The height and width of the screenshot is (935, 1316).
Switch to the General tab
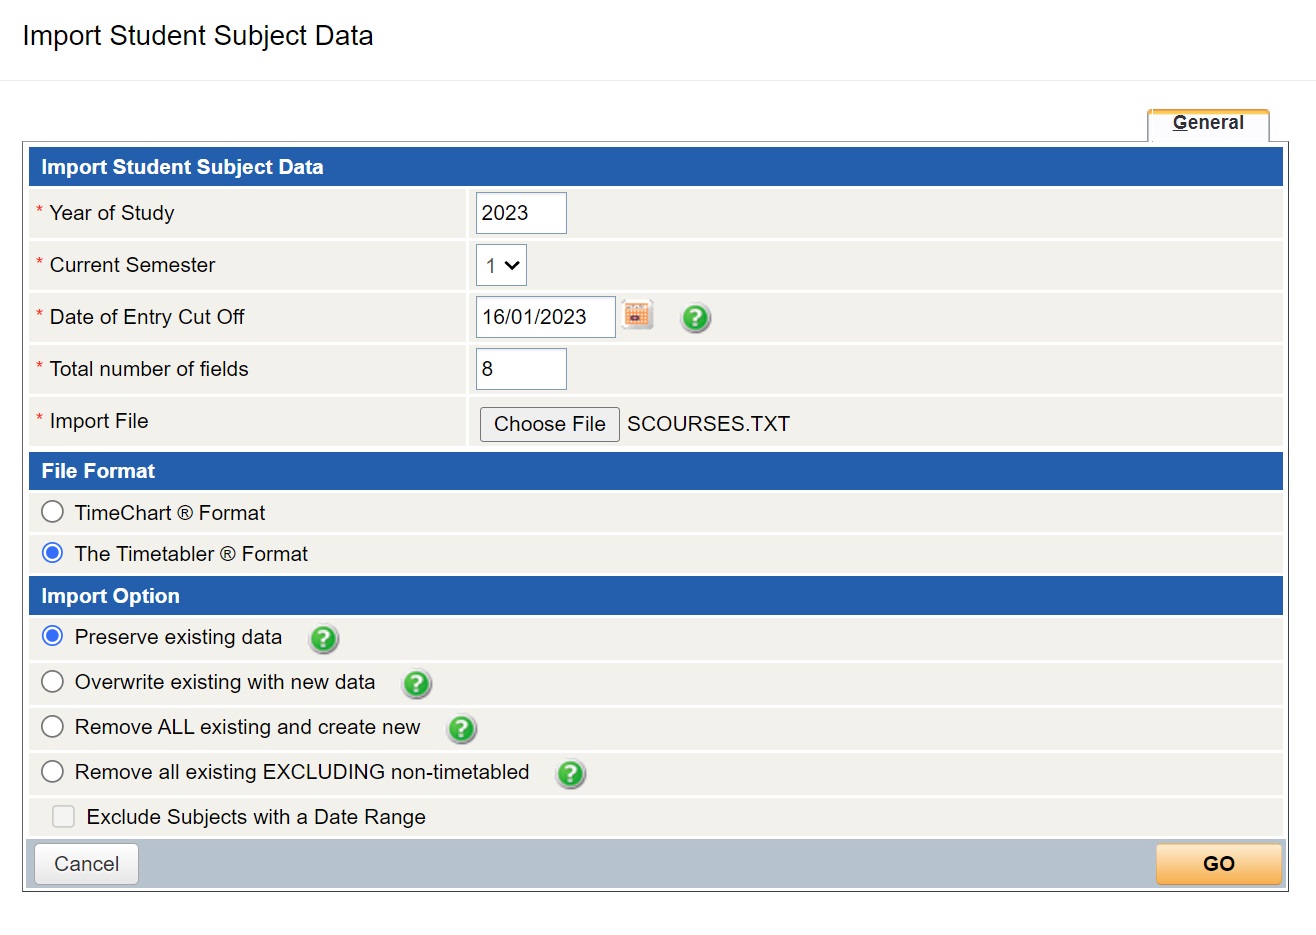[x=1208, y=123]
